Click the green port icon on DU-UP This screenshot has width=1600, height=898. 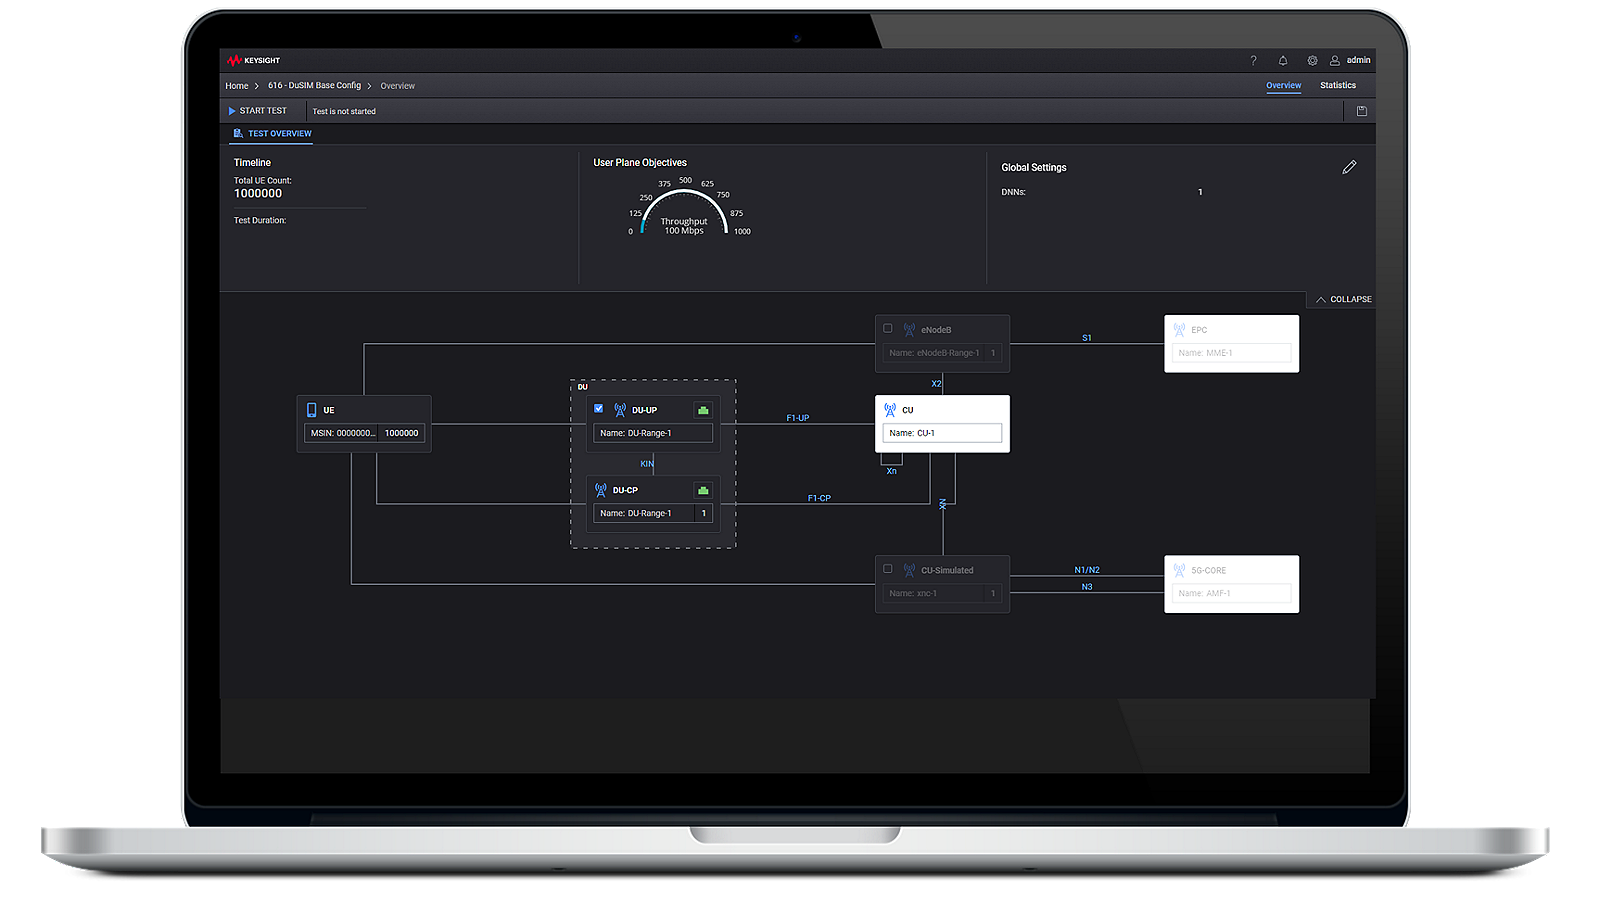click(x=703, y=410)
